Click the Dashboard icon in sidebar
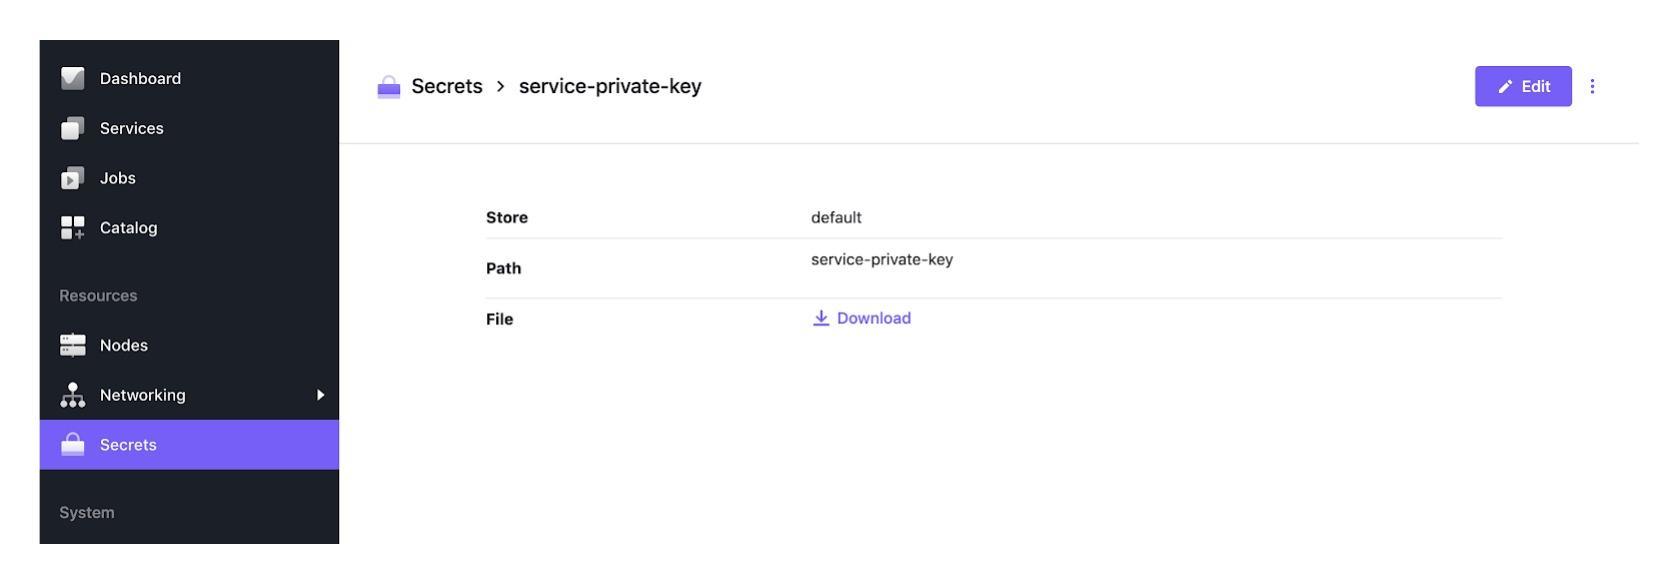 (73, 78)
